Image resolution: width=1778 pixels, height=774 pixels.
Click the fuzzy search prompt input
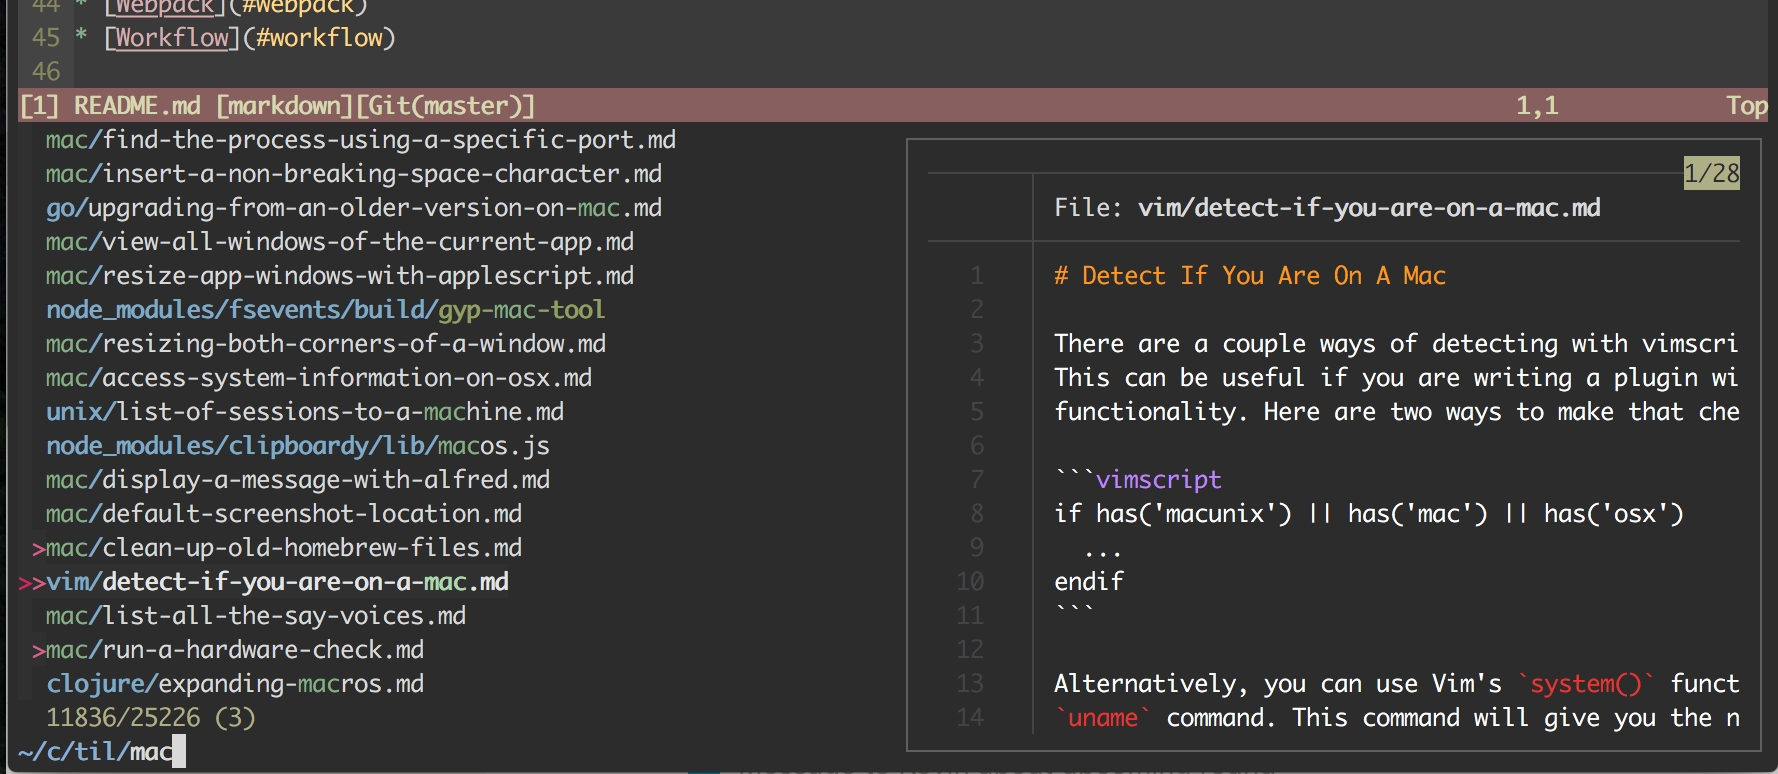pos(178,752)
